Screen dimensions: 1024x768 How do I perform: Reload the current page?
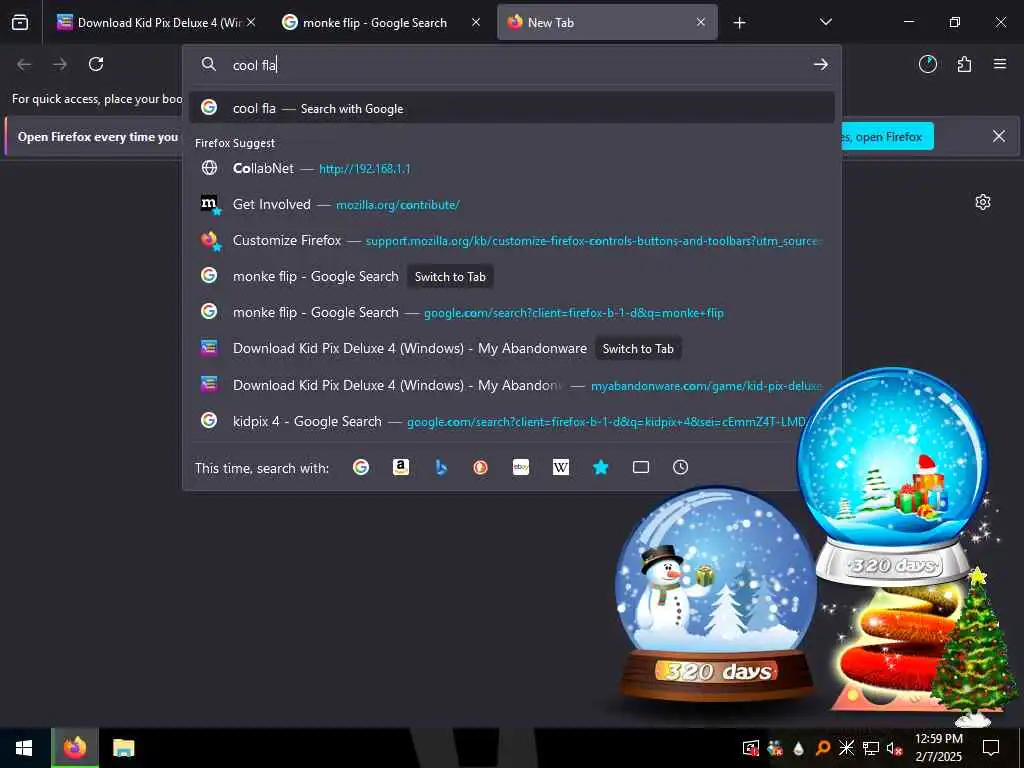[x=96, y=64]
